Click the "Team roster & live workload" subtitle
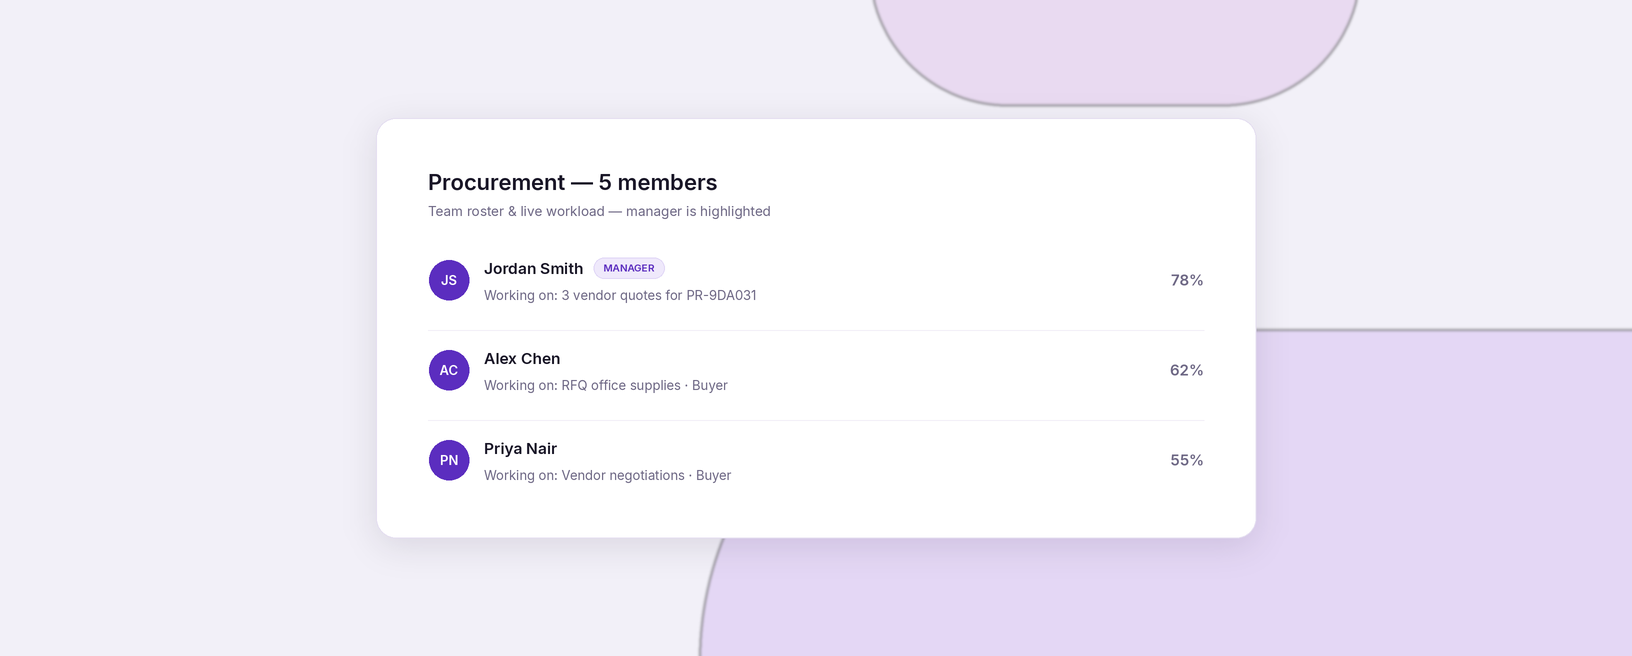1632x656 pixels. point(599,211)
